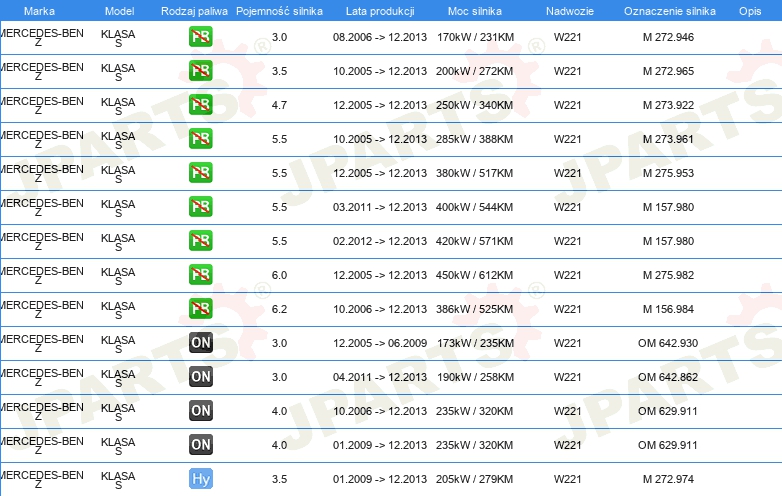The width and height of the screenshot is (782, 496).
Task: Click W221 body in the OM 642.930 row
Action: click(x=568, y=343)
